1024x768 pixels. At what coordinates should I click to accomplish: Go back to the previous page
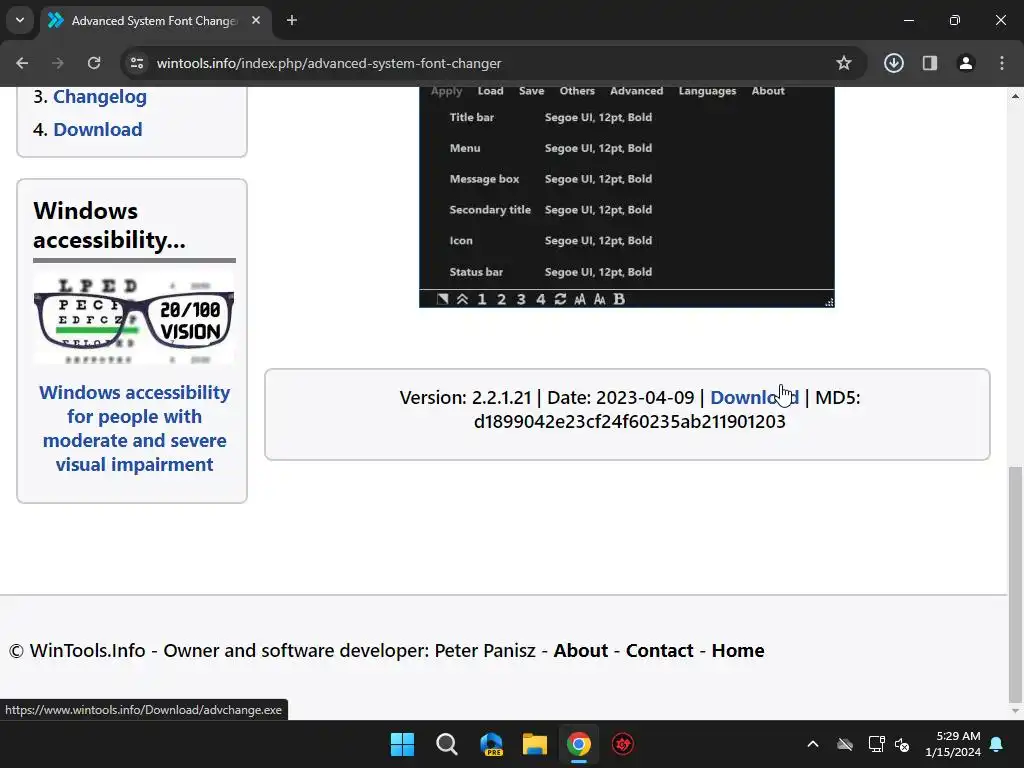[x=22, y=63]
